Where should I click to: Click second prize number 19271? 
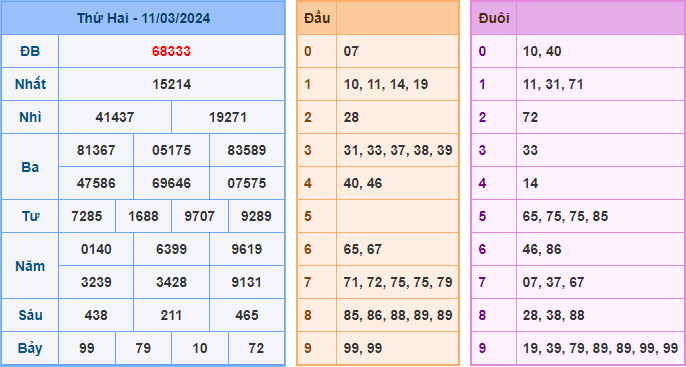(228, 117)
